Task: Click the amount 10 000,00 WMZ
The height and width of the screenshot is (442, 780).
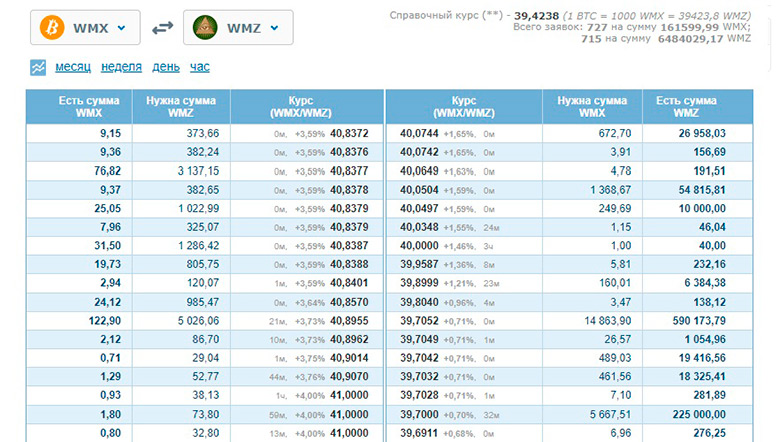Action: (x=702, y=208)
